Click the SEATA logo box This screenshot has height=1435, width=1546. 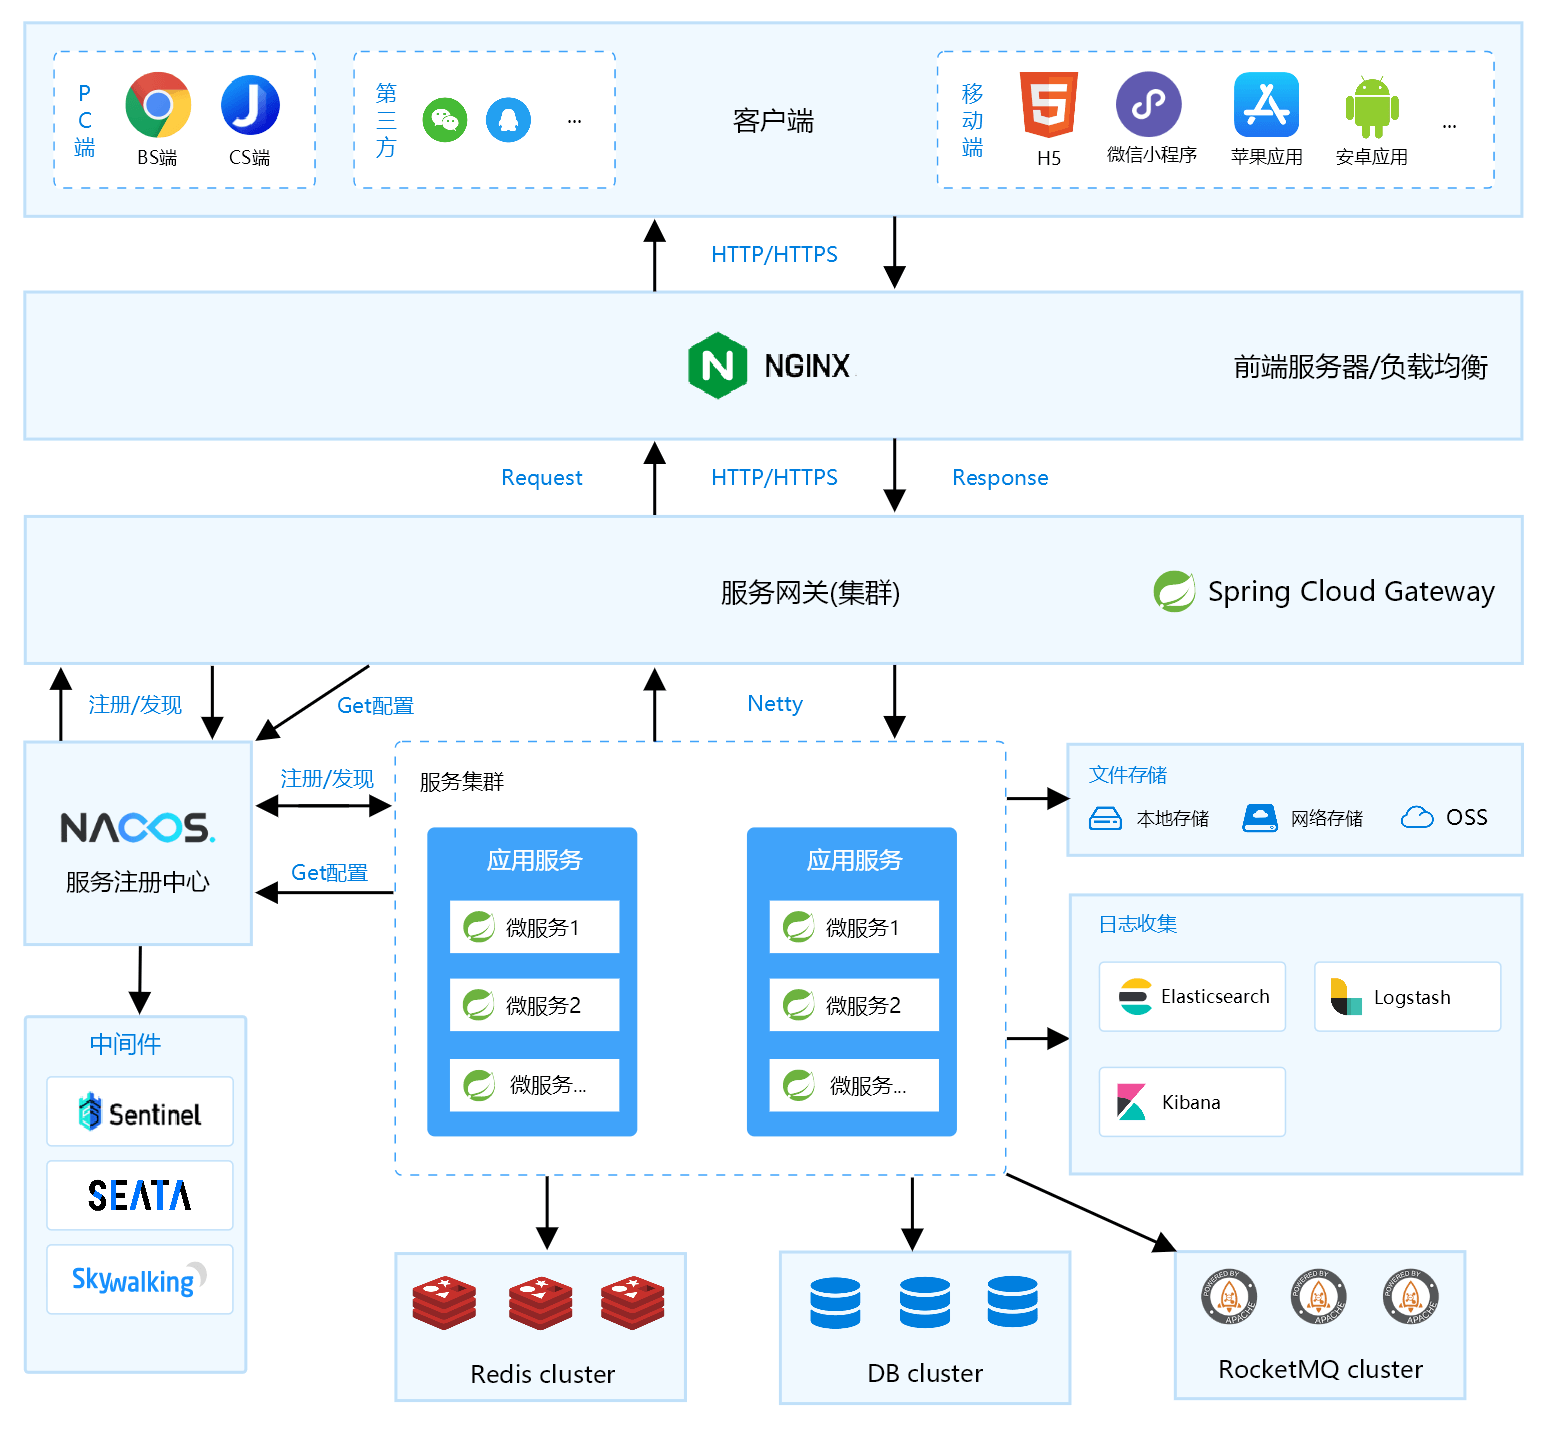[x=140, y=1195]
